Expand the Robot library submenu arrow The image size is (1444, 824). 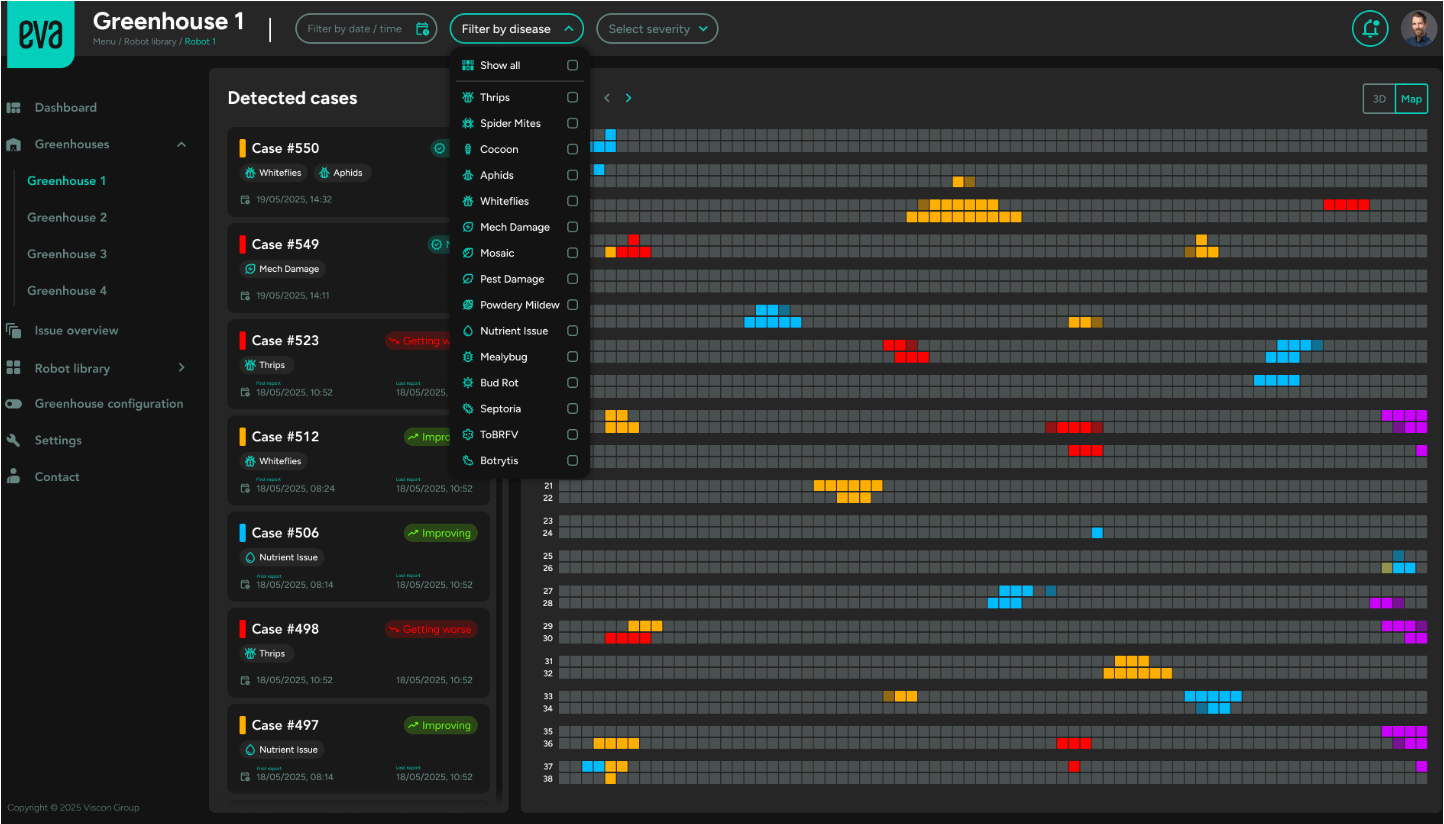(x=181, y=368)
